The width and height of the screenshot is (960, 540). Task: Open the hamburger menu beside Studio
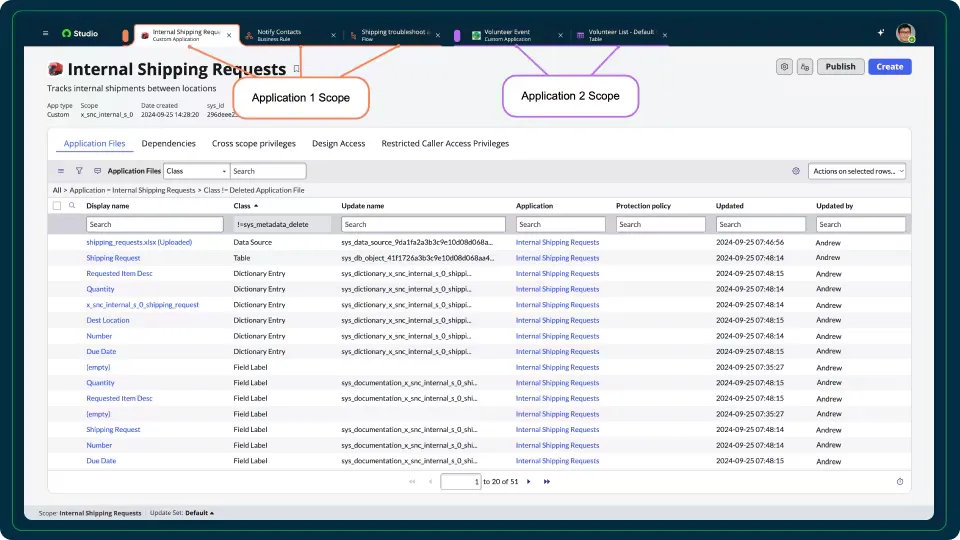click(45, 33)
